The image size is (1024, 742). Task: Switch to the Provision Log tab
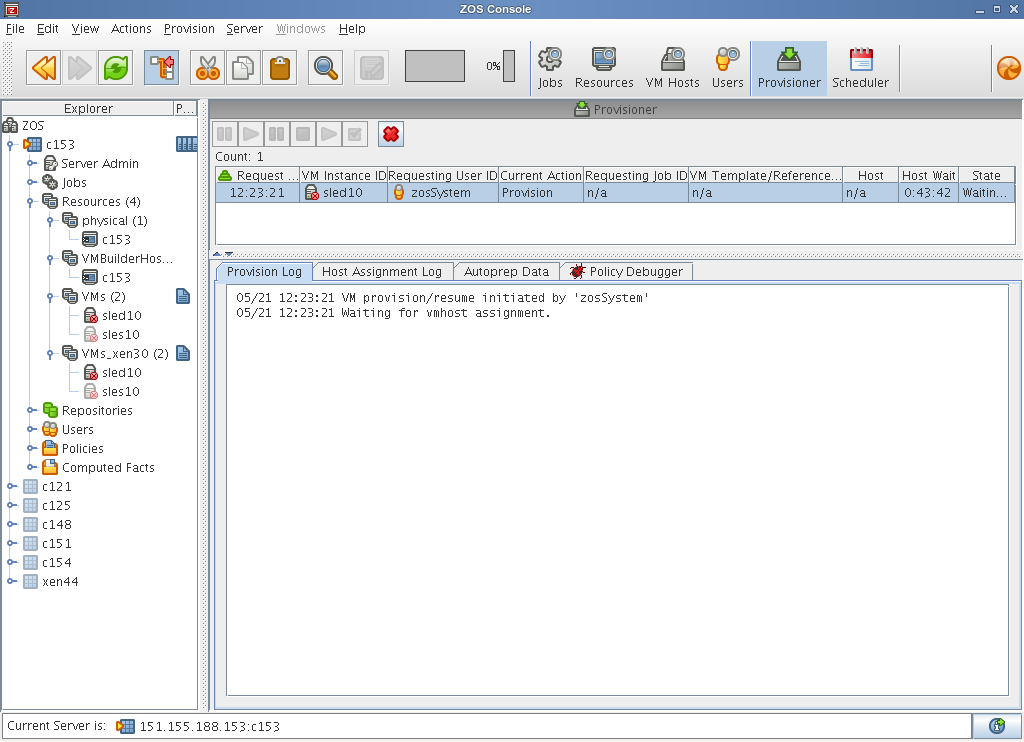pyautogui.click(x=264, y=272)
